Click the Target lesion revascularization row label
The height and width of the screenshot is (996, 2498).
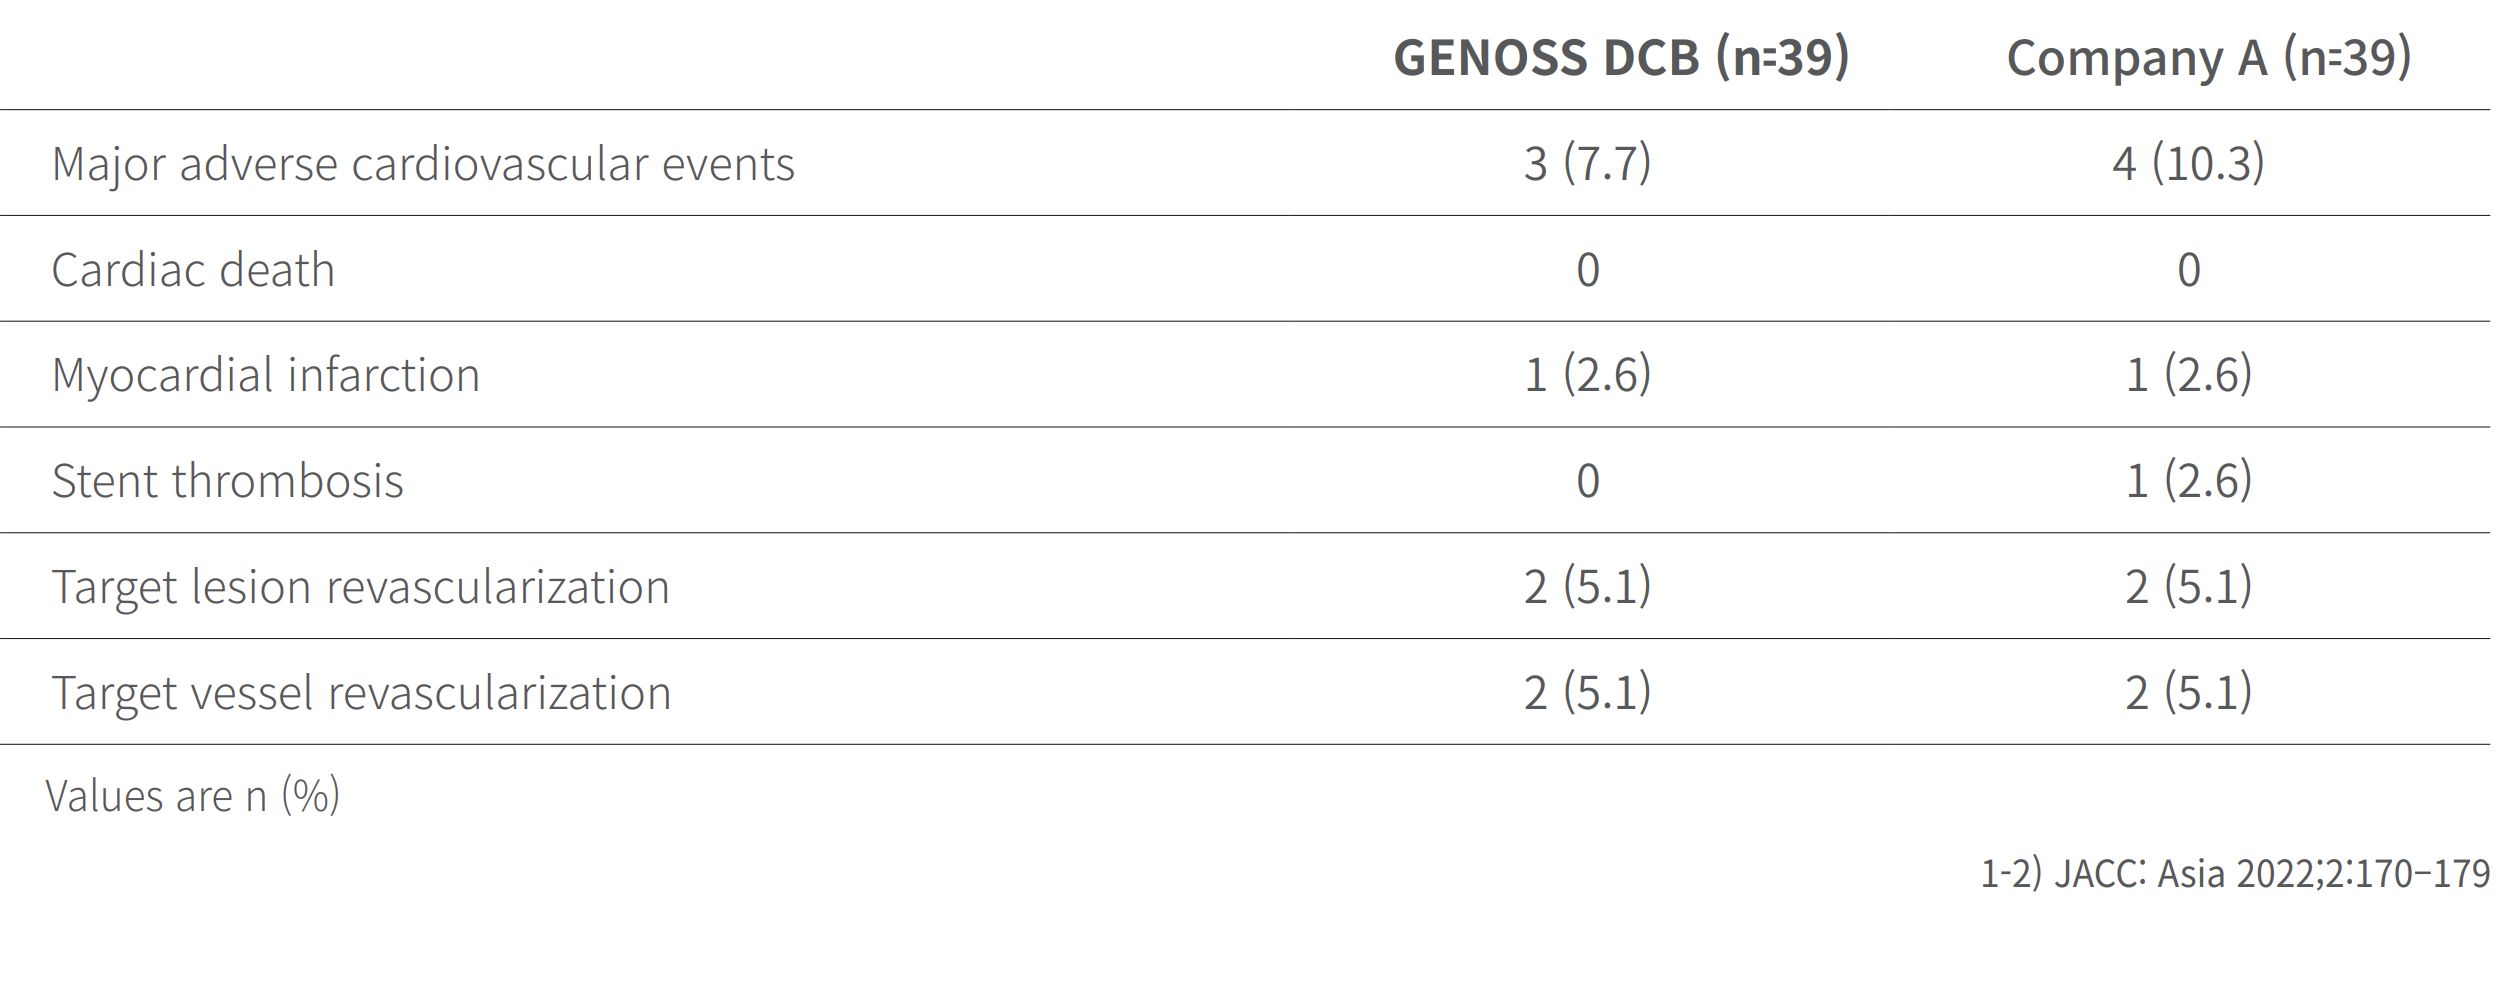(x=360, y=587)
